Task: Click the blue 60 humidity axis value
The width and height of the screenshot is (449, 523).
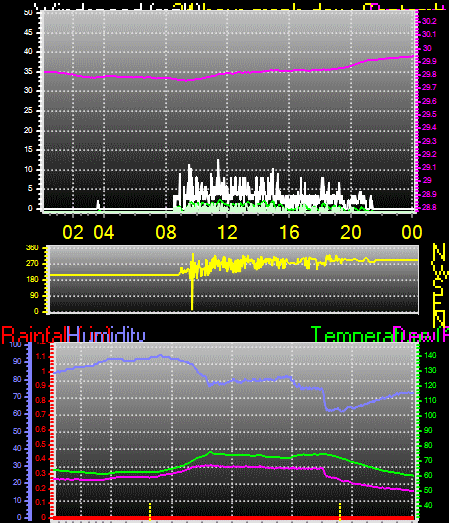Action: (x=17, y=414)
